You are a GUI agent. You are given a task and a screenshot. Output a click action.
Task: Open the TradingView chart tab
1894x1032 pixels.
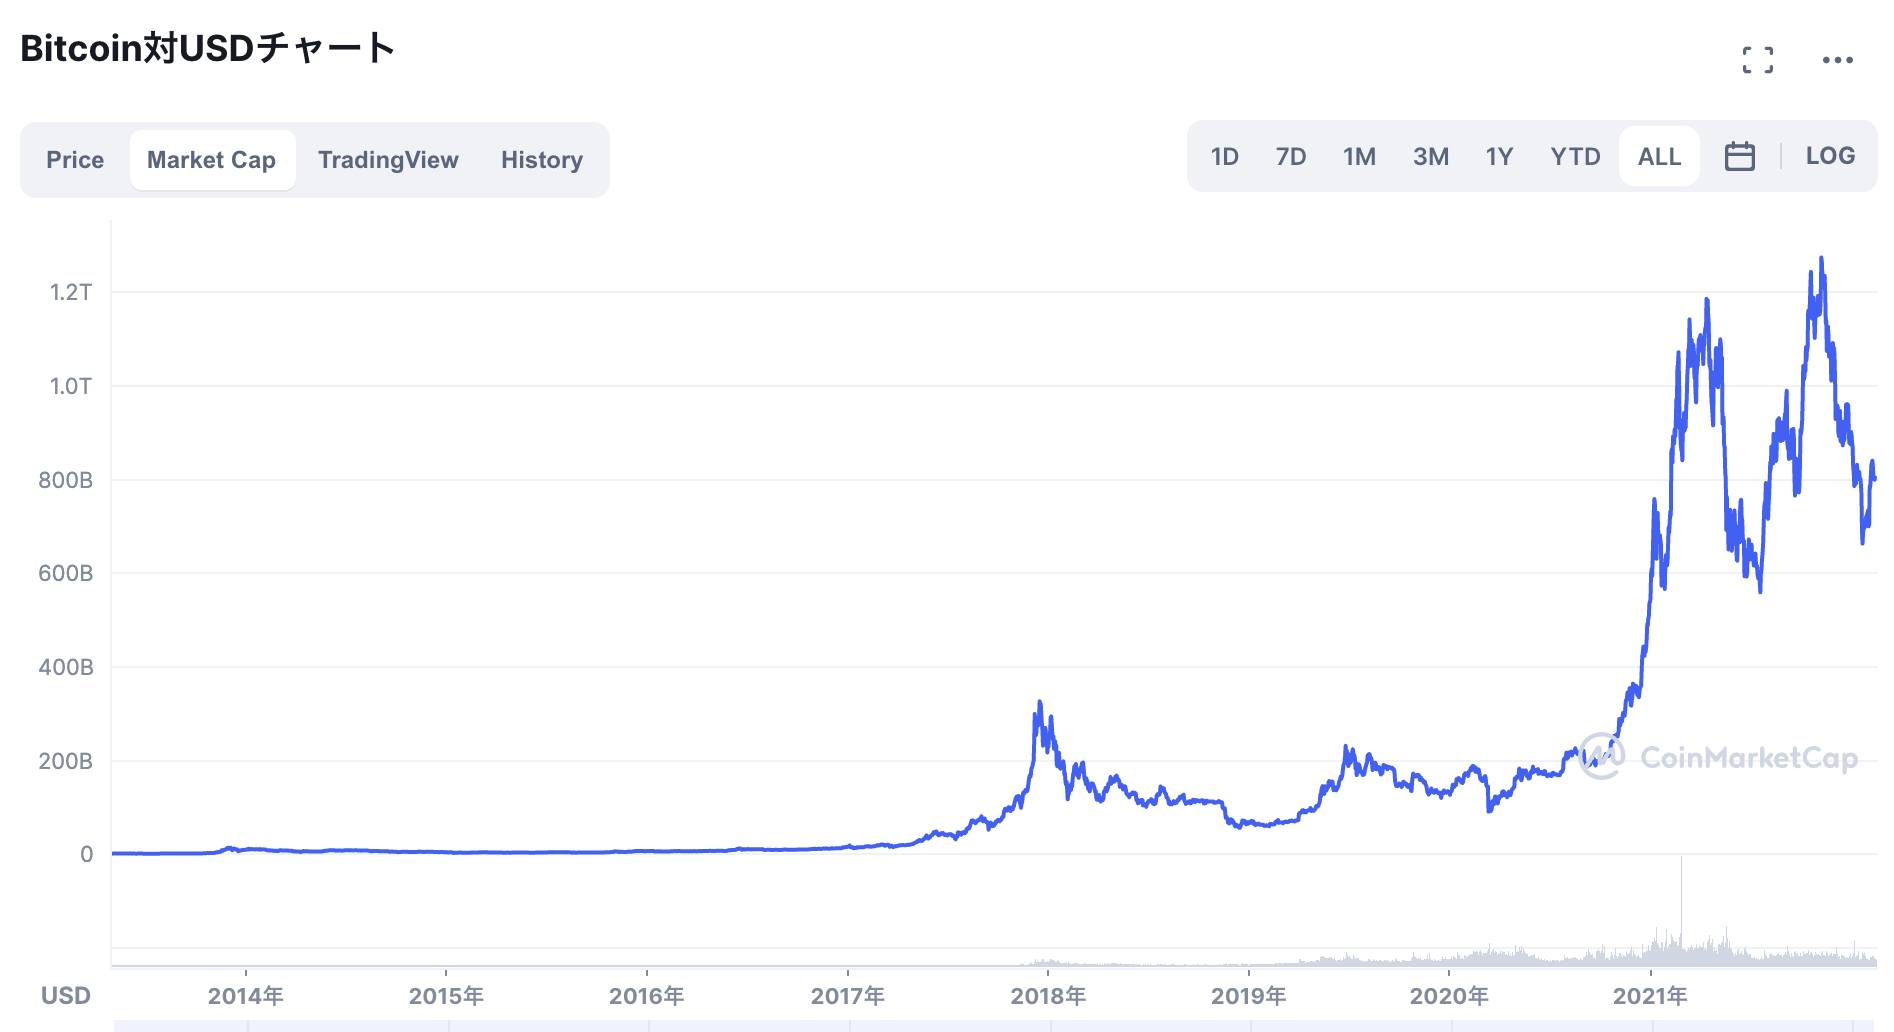click(x=388, y=160)
